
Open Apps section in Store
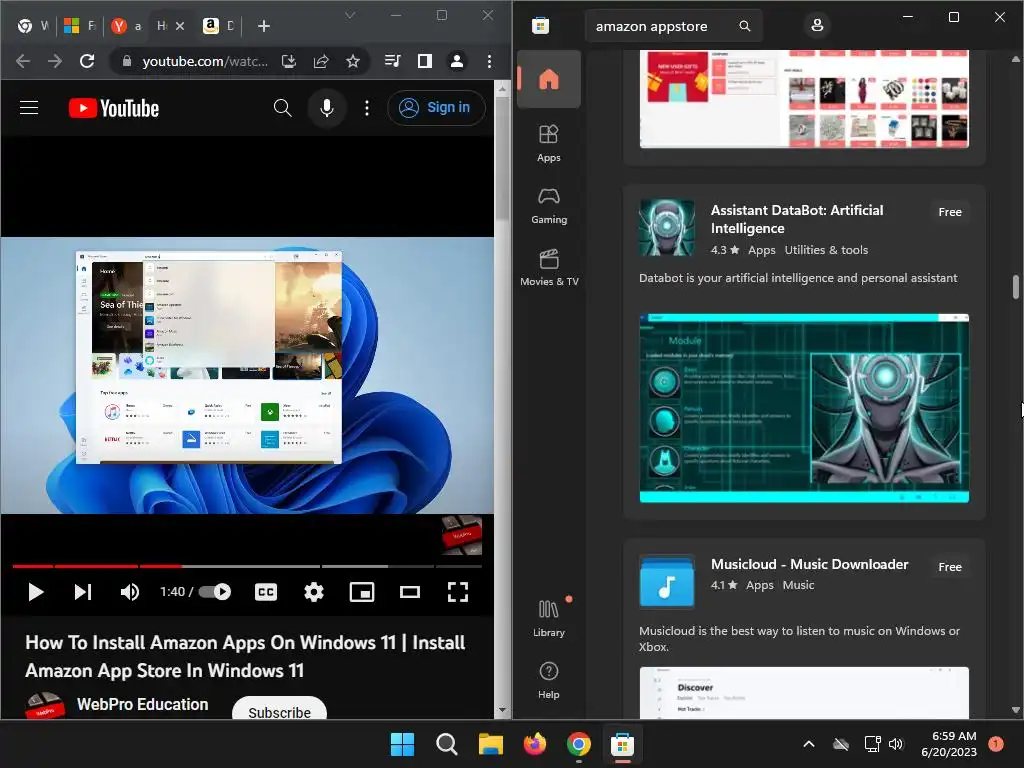(549, 143)
